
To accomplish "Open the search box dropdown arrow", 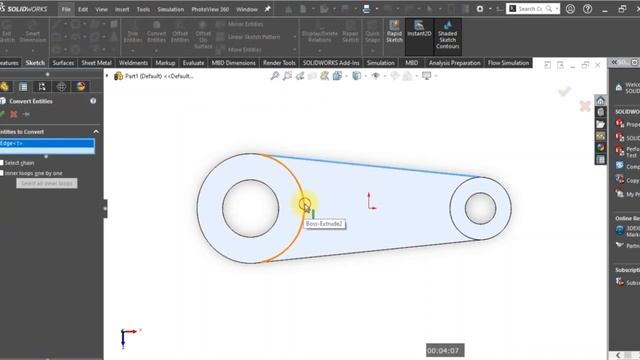I will pyautogui.click(x=557, y=9).
